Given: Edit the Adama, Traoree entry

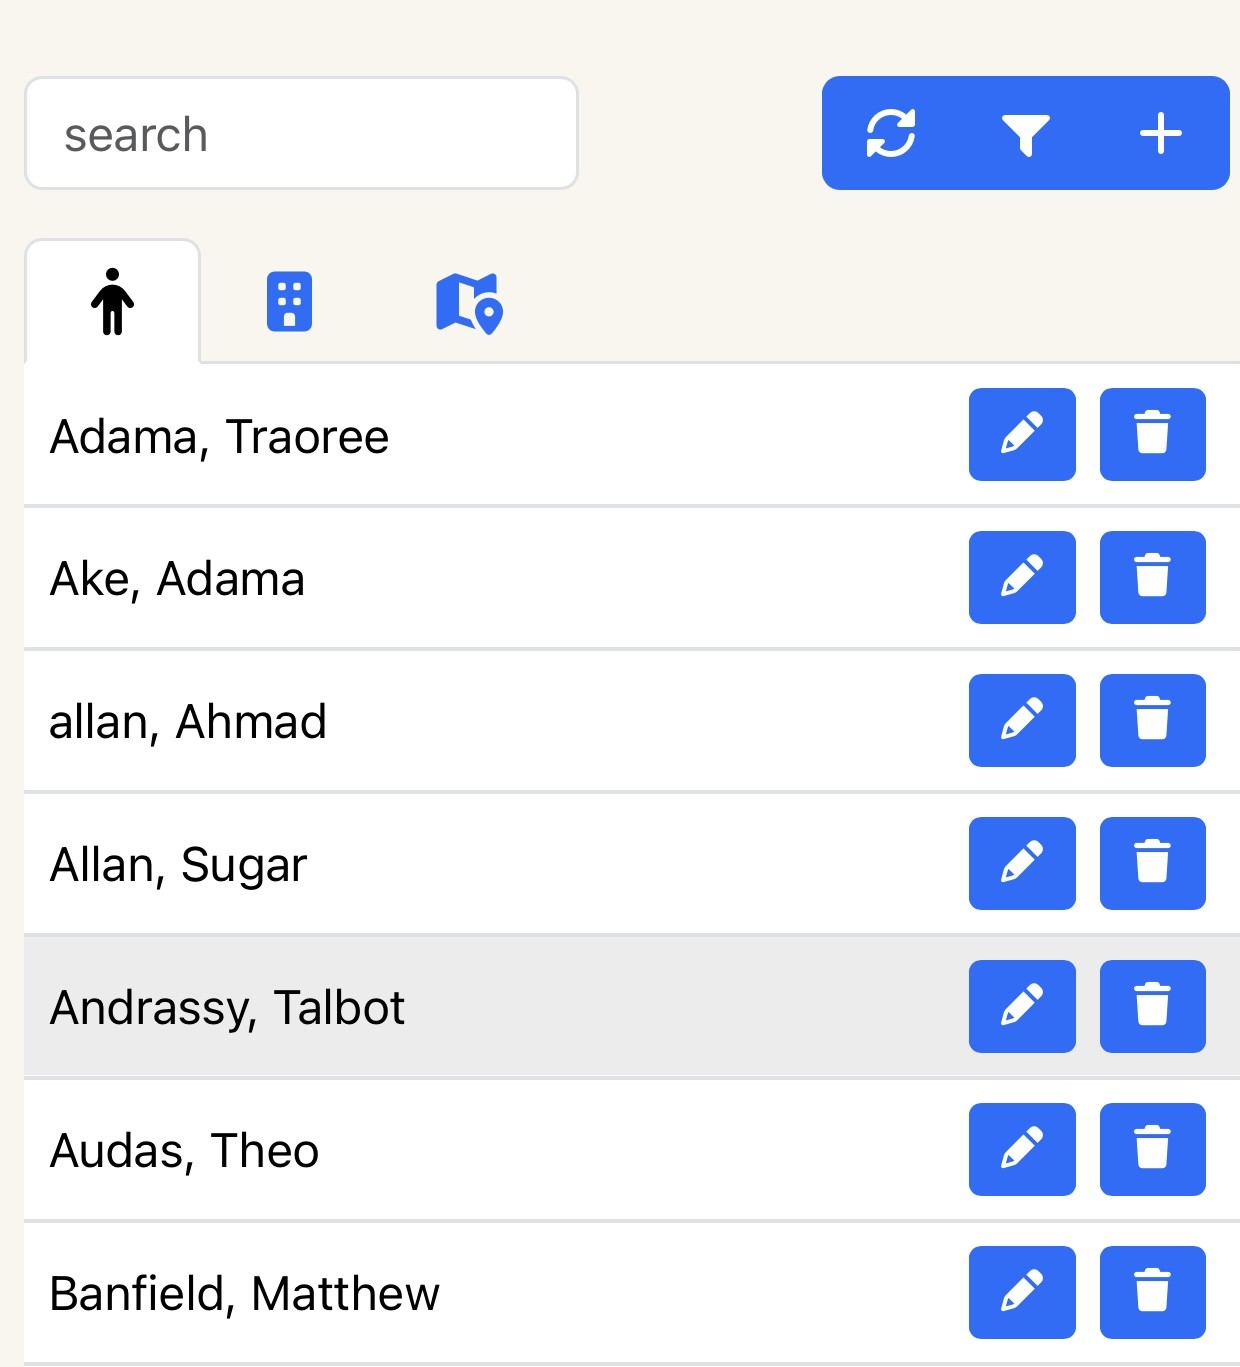Looking at the screenshot, I should 1022,434.
